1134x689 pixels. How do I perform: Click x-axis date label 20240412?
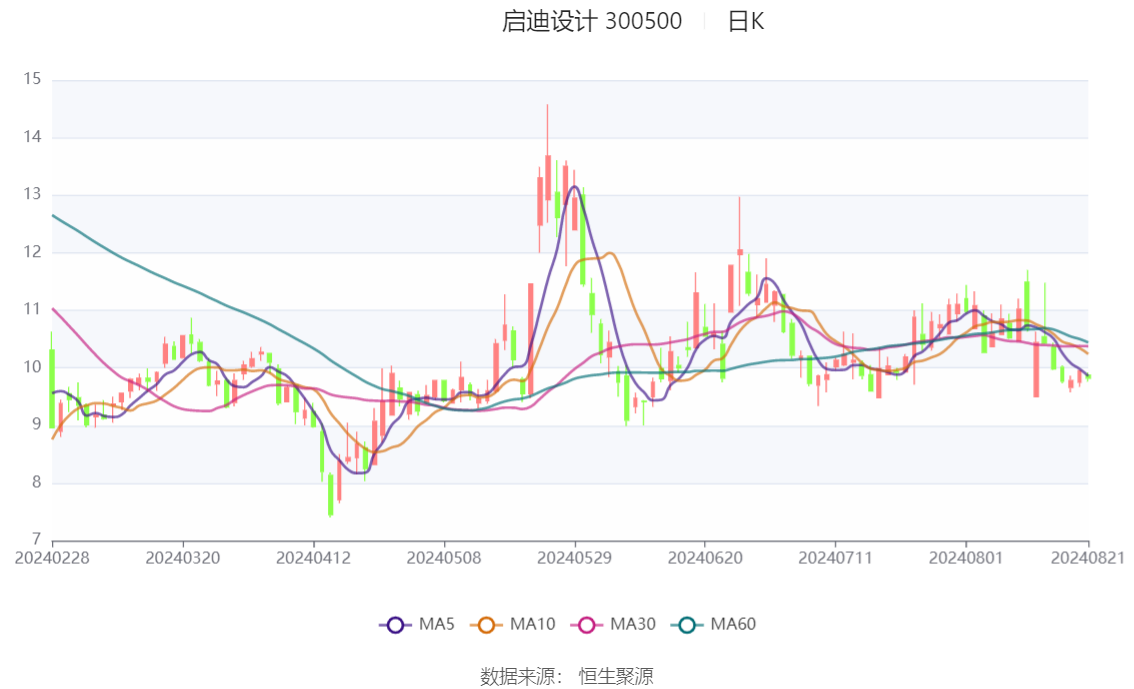pos(313,558)
